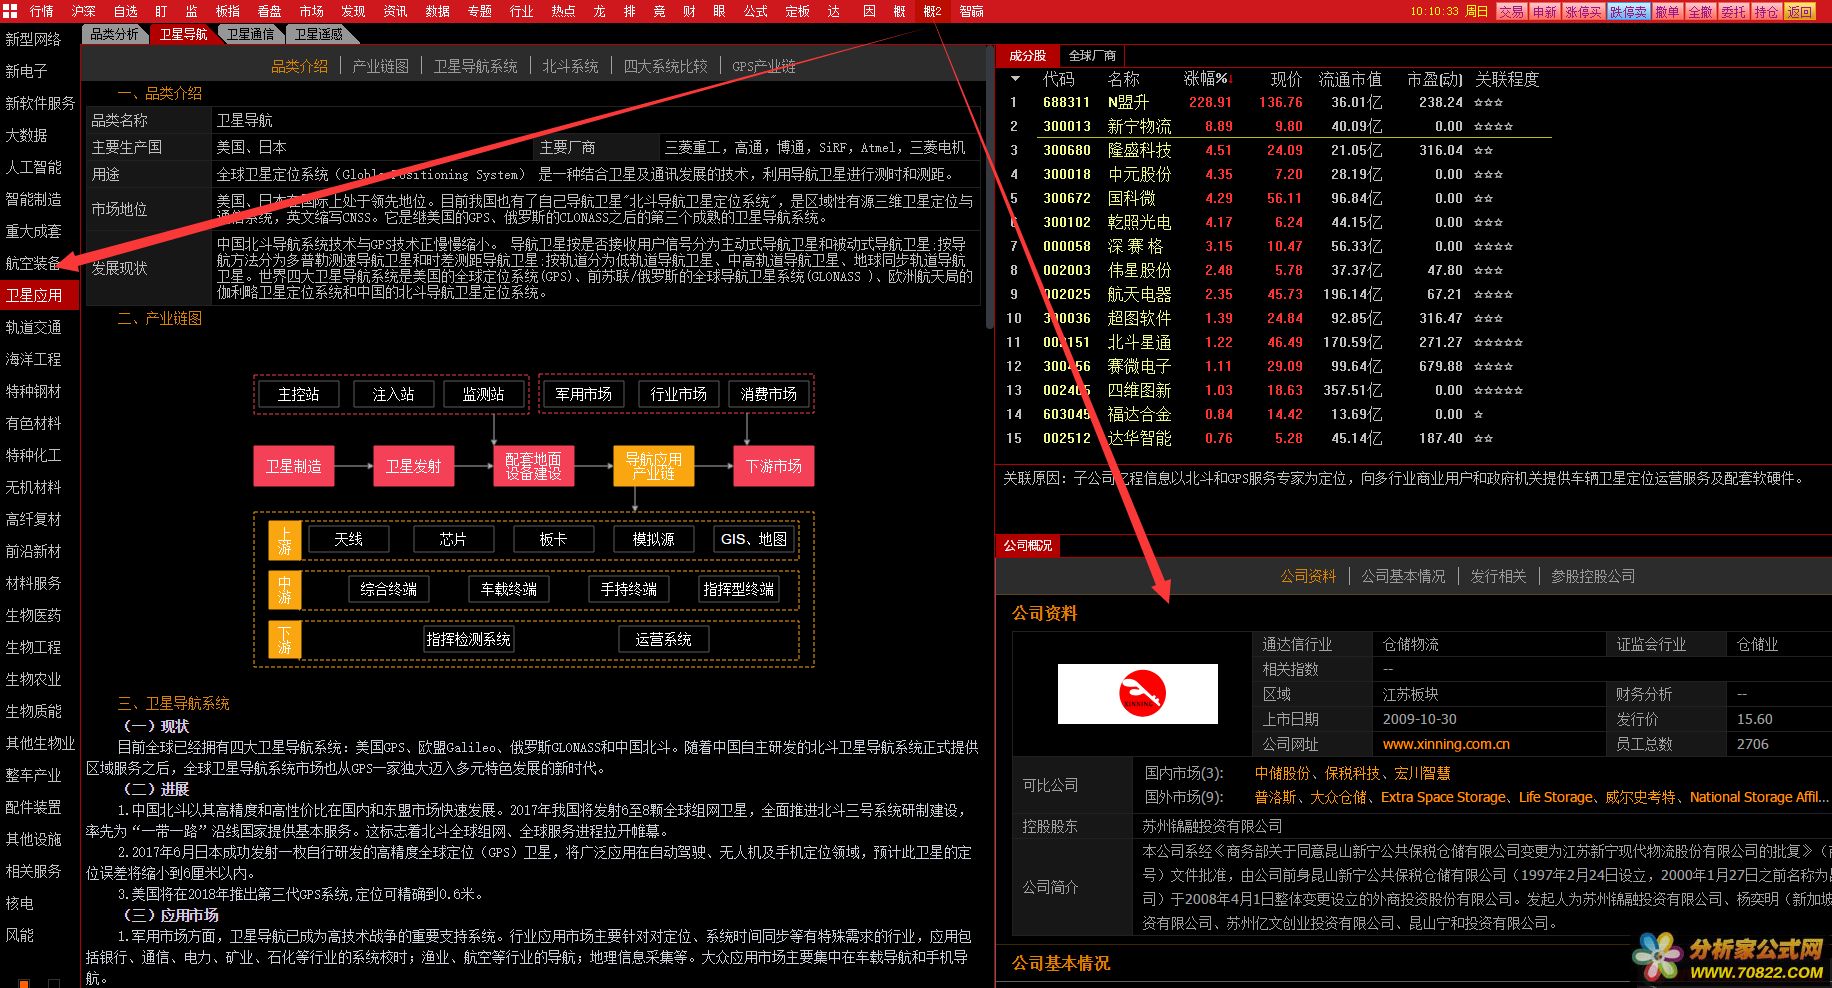Click the 导航应用产业链 orange diagram box
The width and height of the screenshot is (1832, 988).
653,466
